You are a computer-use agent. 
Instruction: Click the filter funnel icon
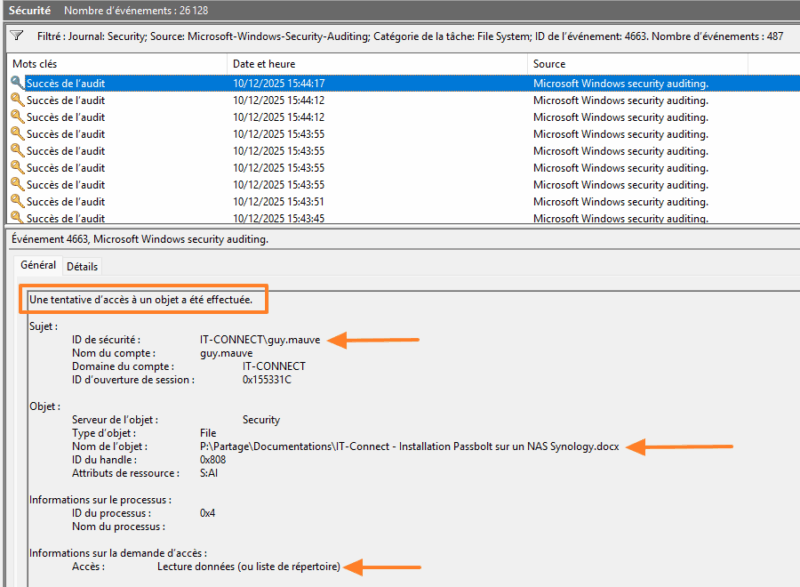17,36
